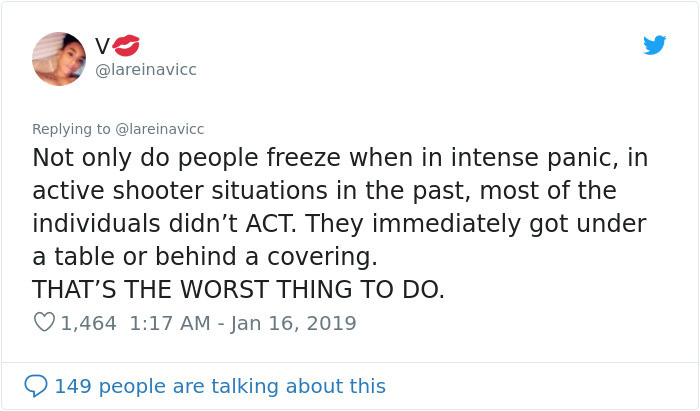
Task: Click the 1,464 likes count
Action: click(89, 323)
